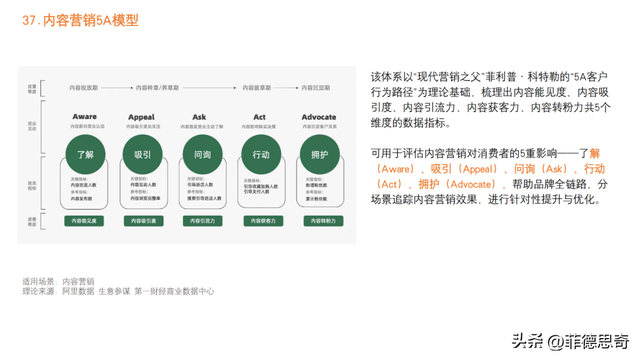
Task: Click the 'Ask' heading
Action: (199, 117)
